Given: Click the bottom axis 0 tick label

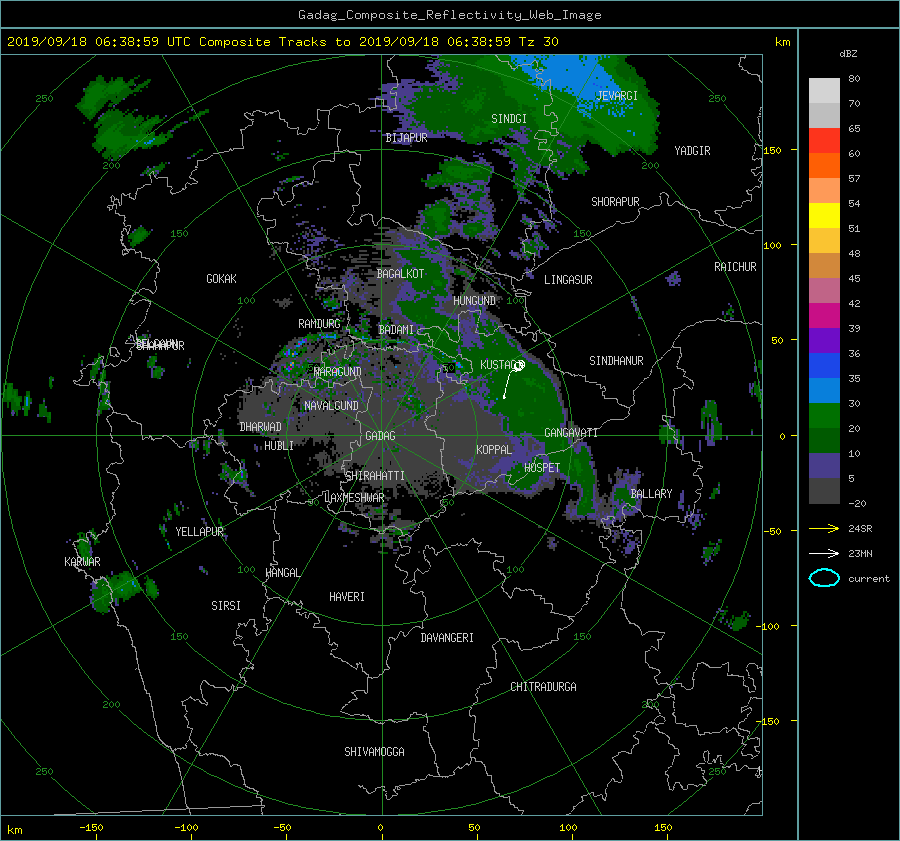Looking at the screenshot, I should pos(380,828).
